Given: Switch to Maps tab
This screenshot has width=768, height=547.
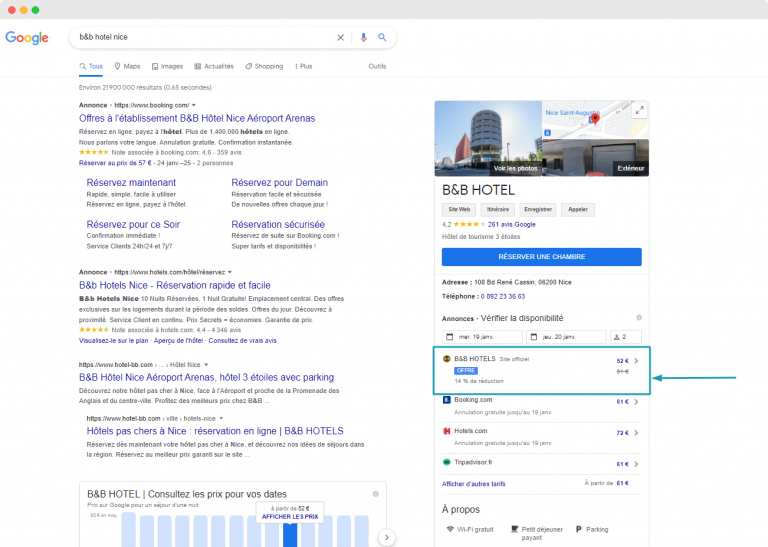Looking at the screenshot, I should [x=127, y=66].
